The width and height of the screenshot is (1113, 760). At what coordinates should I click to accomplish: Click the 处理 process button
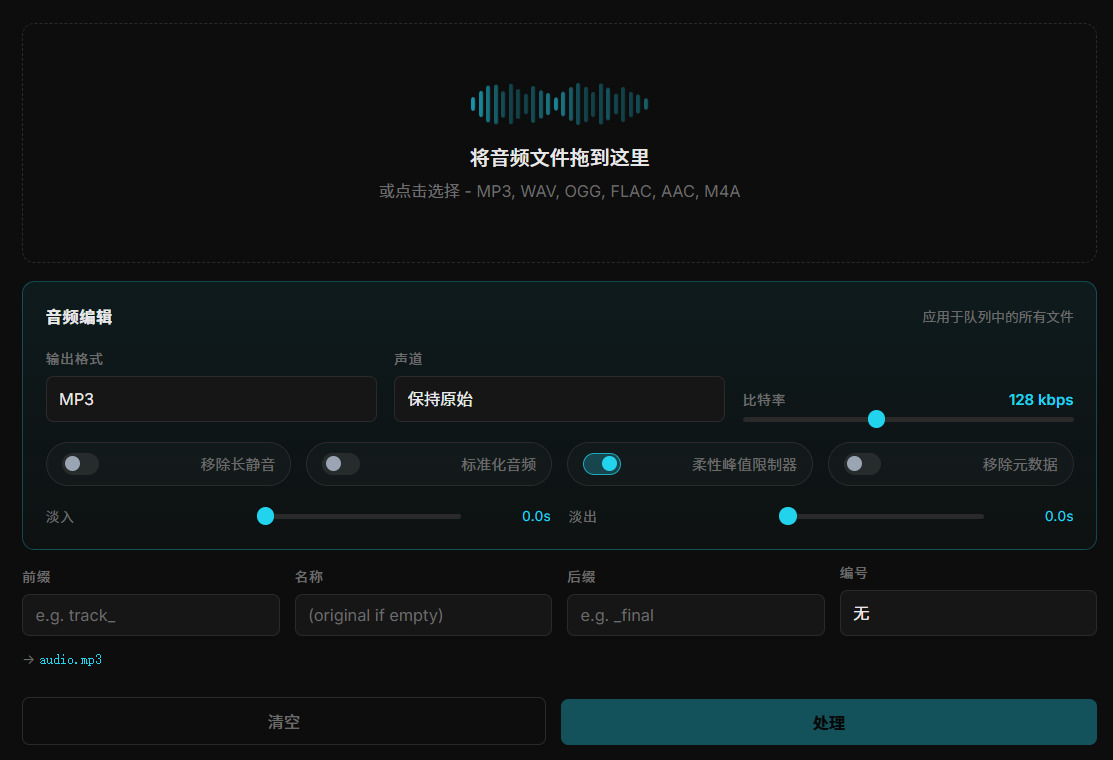[829, 722]
